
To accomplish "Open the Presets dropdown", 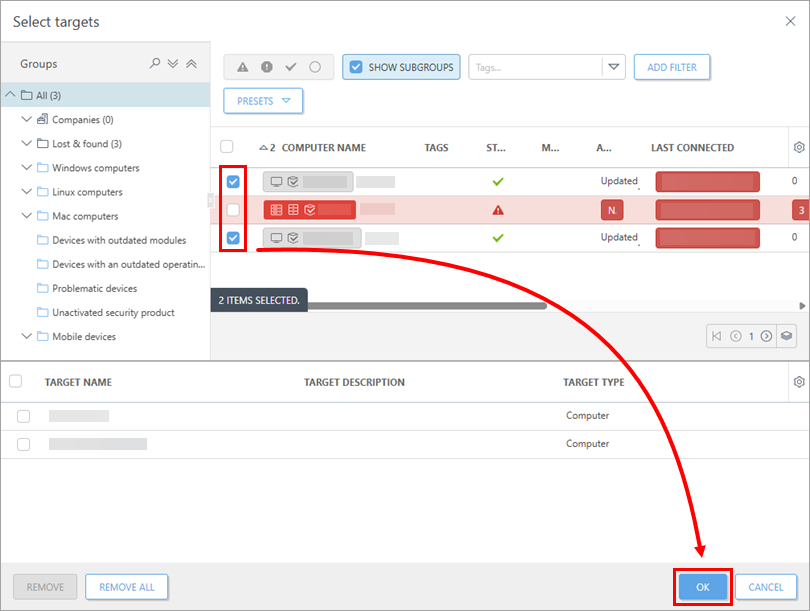I will click(x=263, y=101).
